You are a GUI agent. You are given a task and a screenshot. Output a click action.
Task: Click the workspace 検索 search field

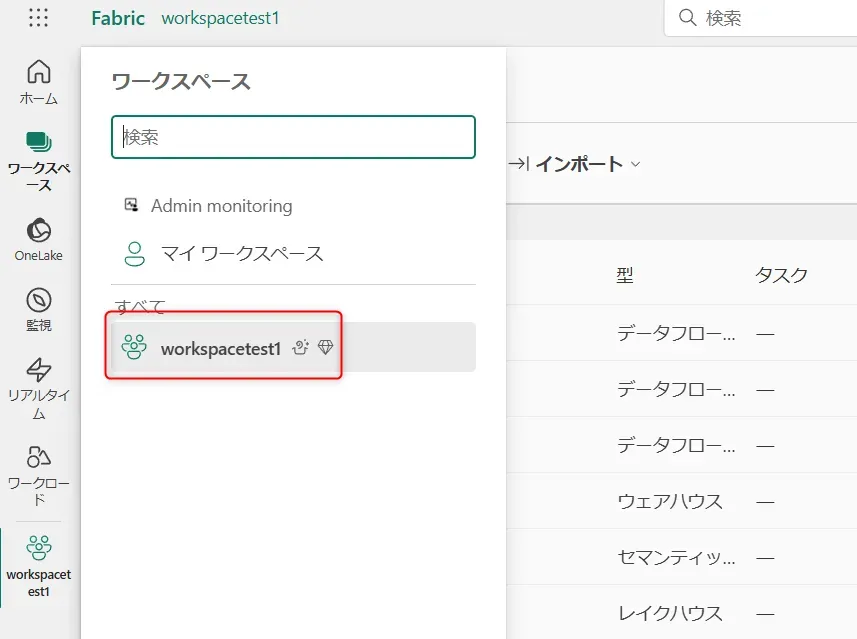tap(292, 137)
